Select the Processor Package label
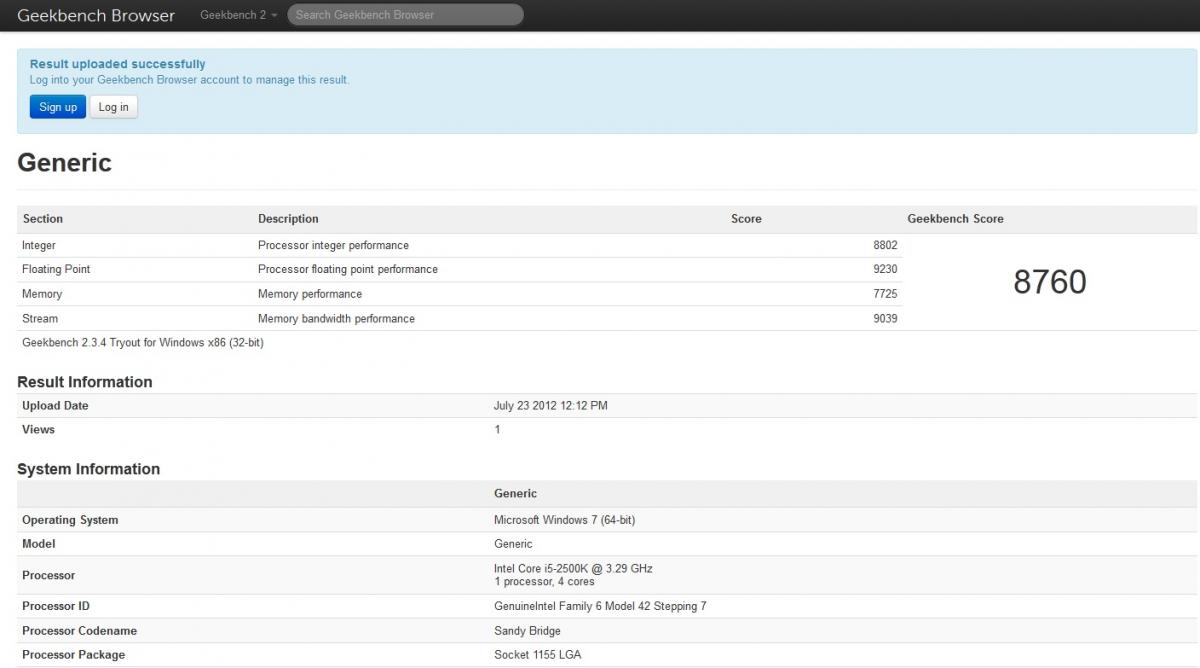Viewport: 1200px width, 668px height. 74,655
